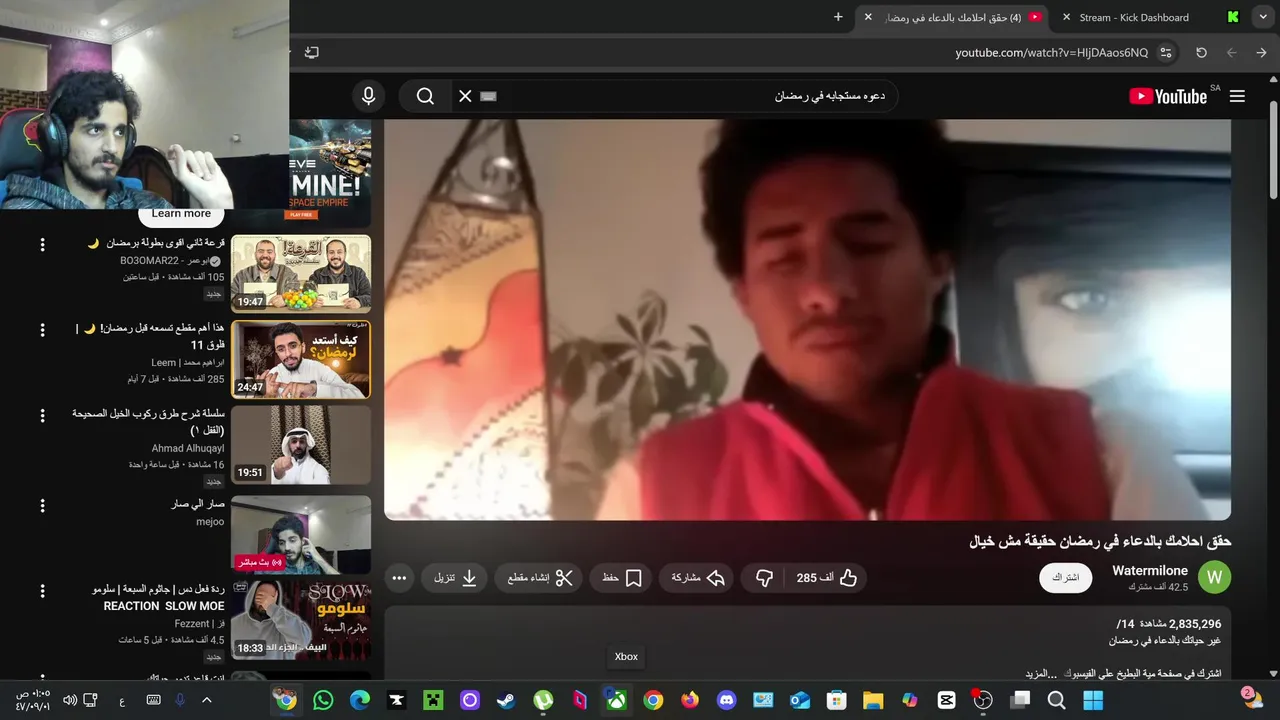Open the Watermilone channel avatar
This screenshot has height=720, width=1280.
[x=1215, y=577]
